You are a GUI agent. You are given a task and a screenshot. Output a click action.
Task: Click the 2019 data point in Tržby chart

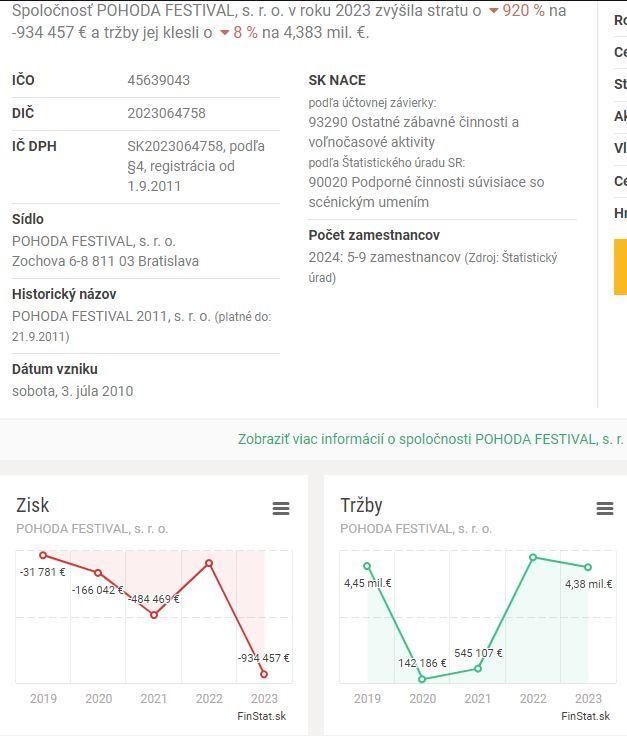click(367, 566)
